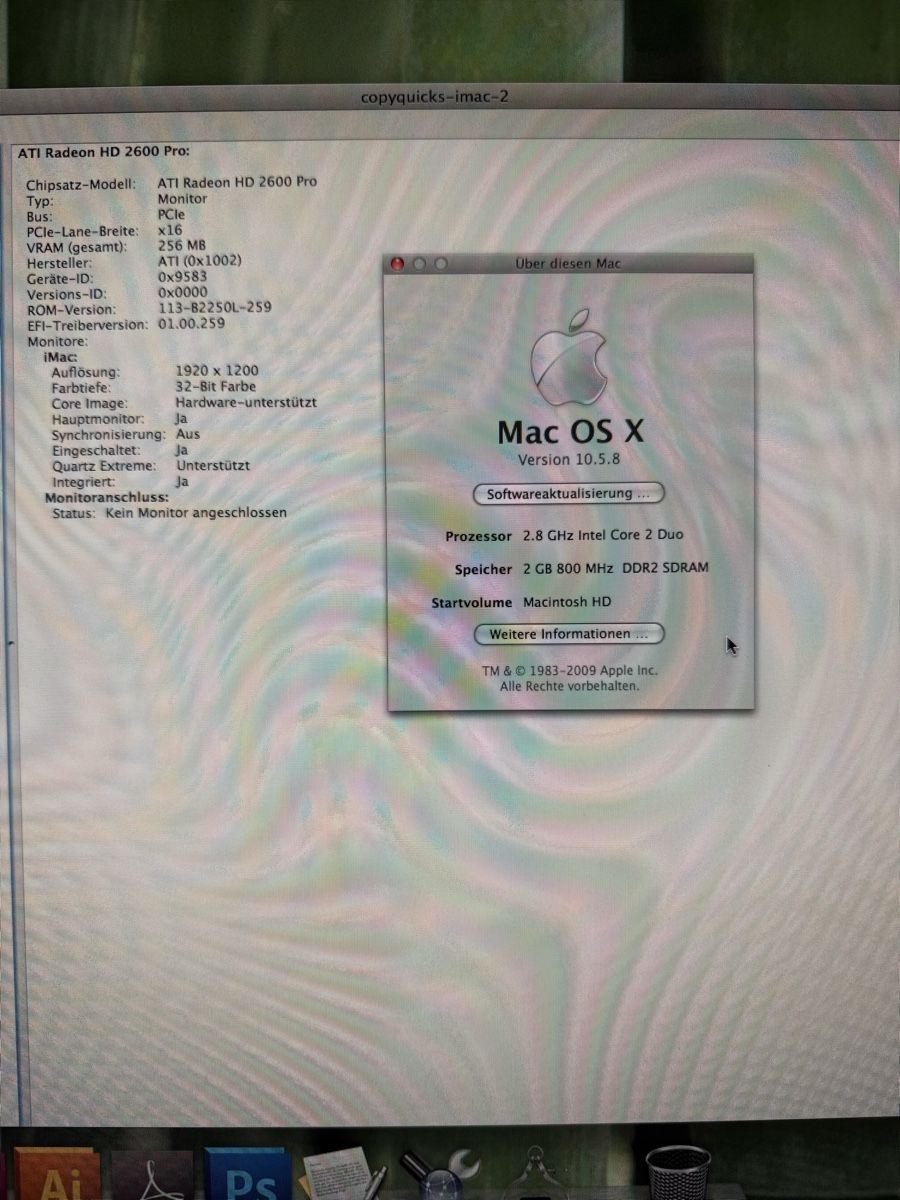Click the Monitore label
The height and width of the screenshot is (1200, 900).
57,341
